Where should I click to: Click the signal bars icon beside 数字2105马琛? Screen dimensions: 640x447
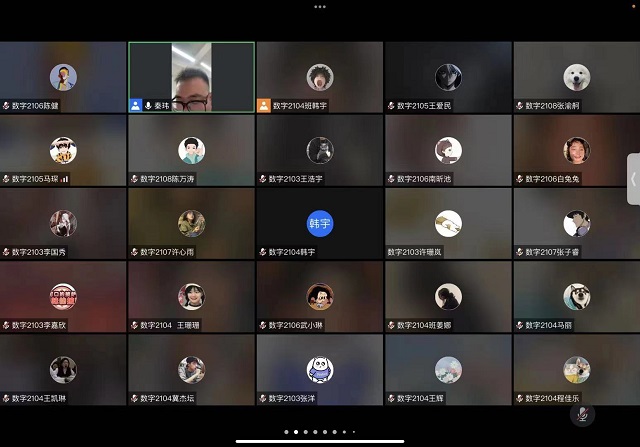click(65, 179)
